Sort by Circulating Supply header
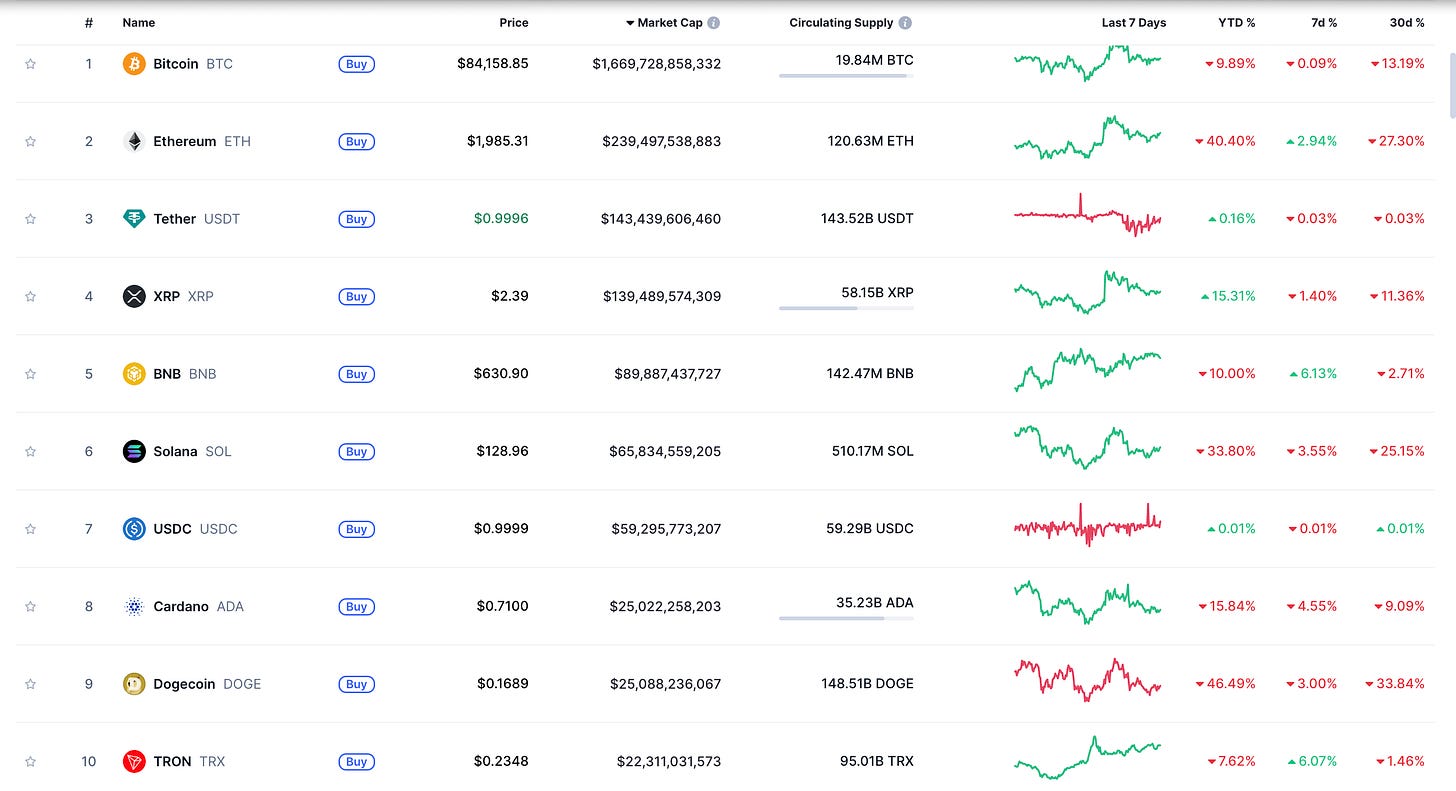 [x=841, y=23]
